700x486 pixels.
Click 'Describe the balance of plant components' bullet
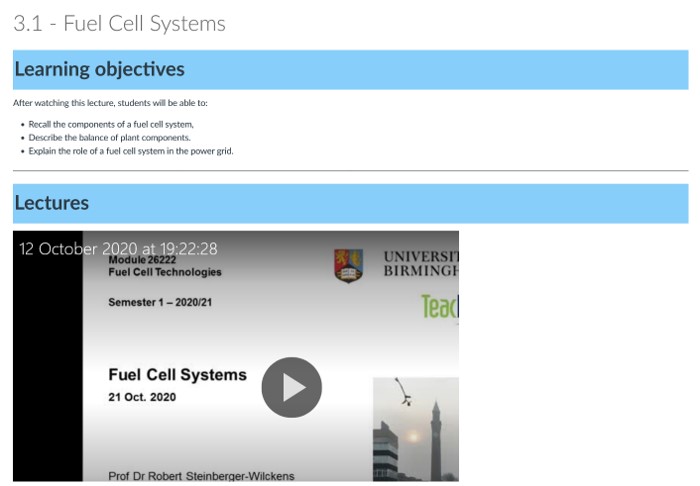click(109, 137)
